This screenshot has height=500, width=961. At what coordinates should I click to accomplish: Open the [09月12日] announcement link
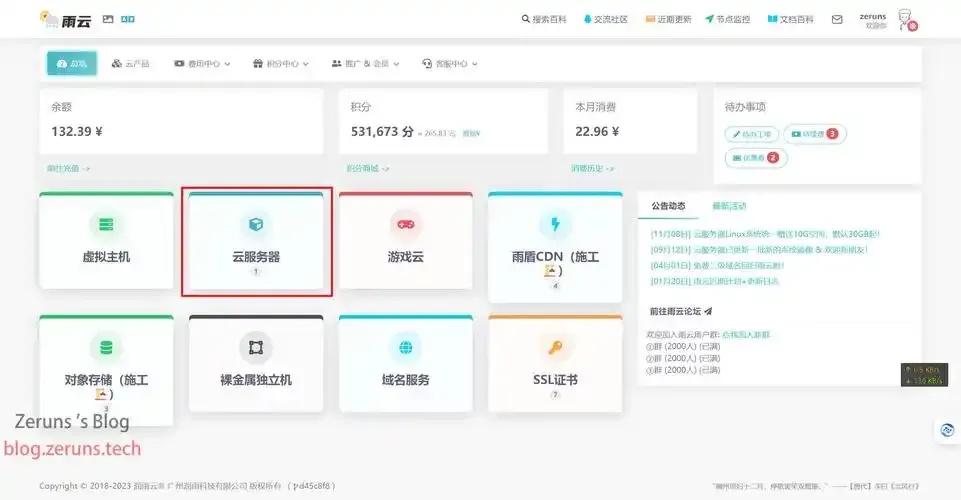click(759, 250)
